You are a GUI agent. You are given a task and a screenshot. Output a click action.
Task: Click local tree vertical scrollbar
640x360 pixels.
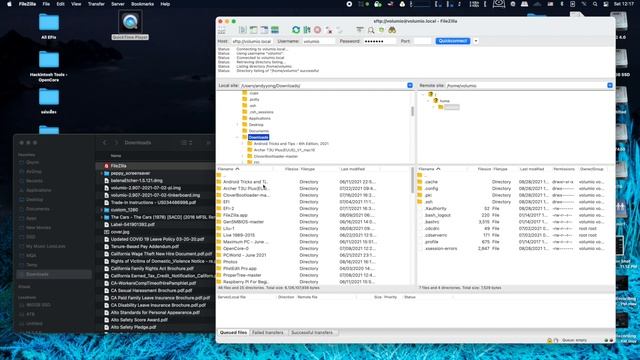tap(412, 111)
